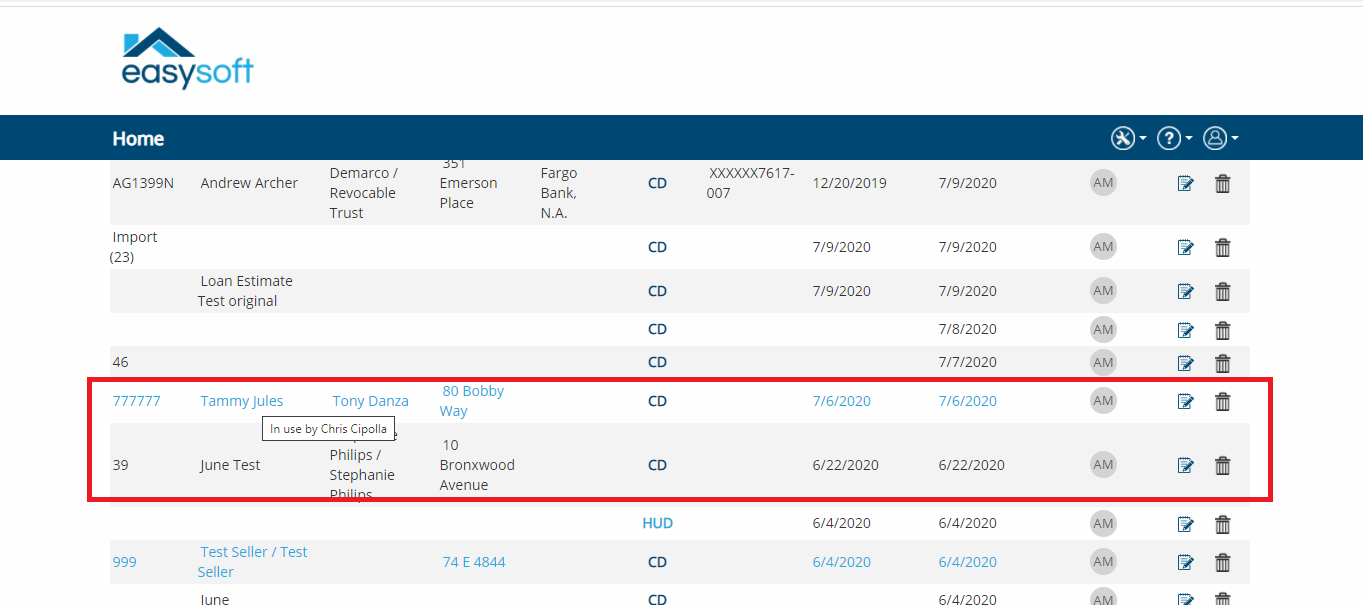1363x605 pixels.
Task: Open the Tony Danza link
Action: click(370, 401)
